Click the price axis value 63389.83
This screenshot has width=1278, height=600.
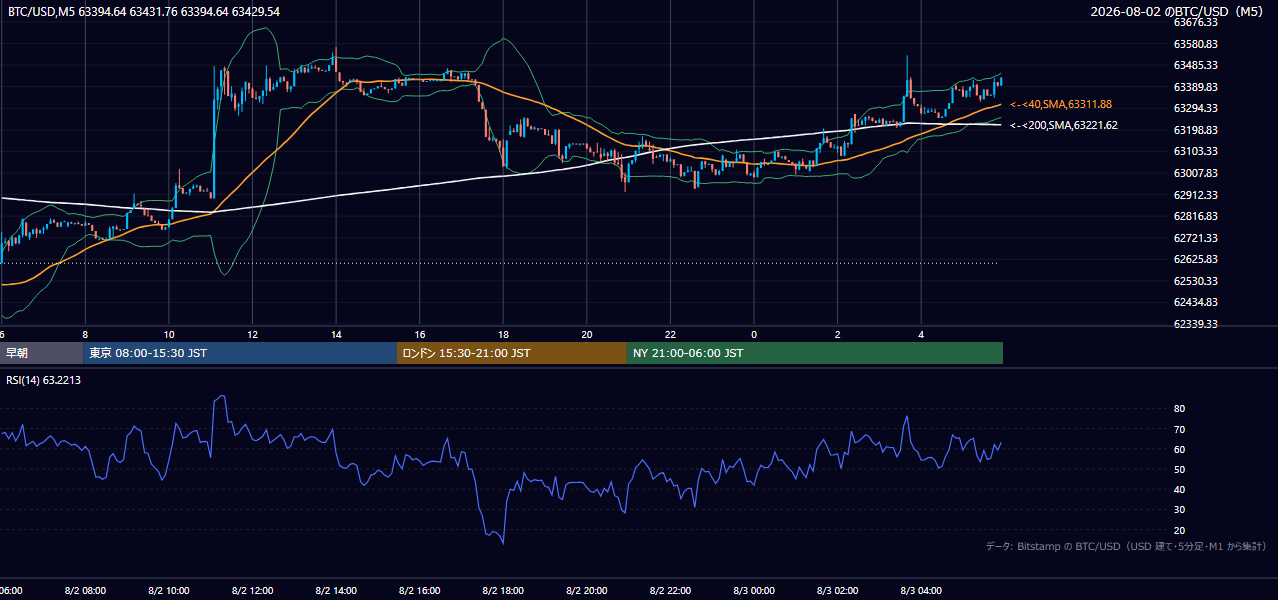coord(1195,87)
